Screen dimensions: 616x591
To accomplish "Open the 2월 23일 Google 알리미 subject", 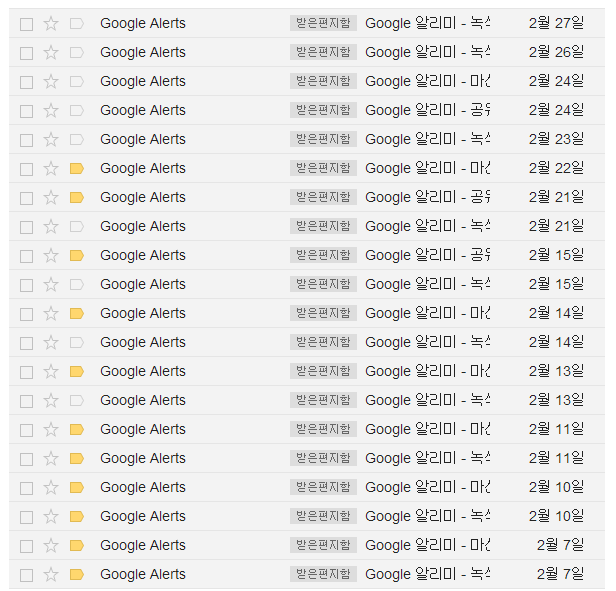I will click(427, 139).
